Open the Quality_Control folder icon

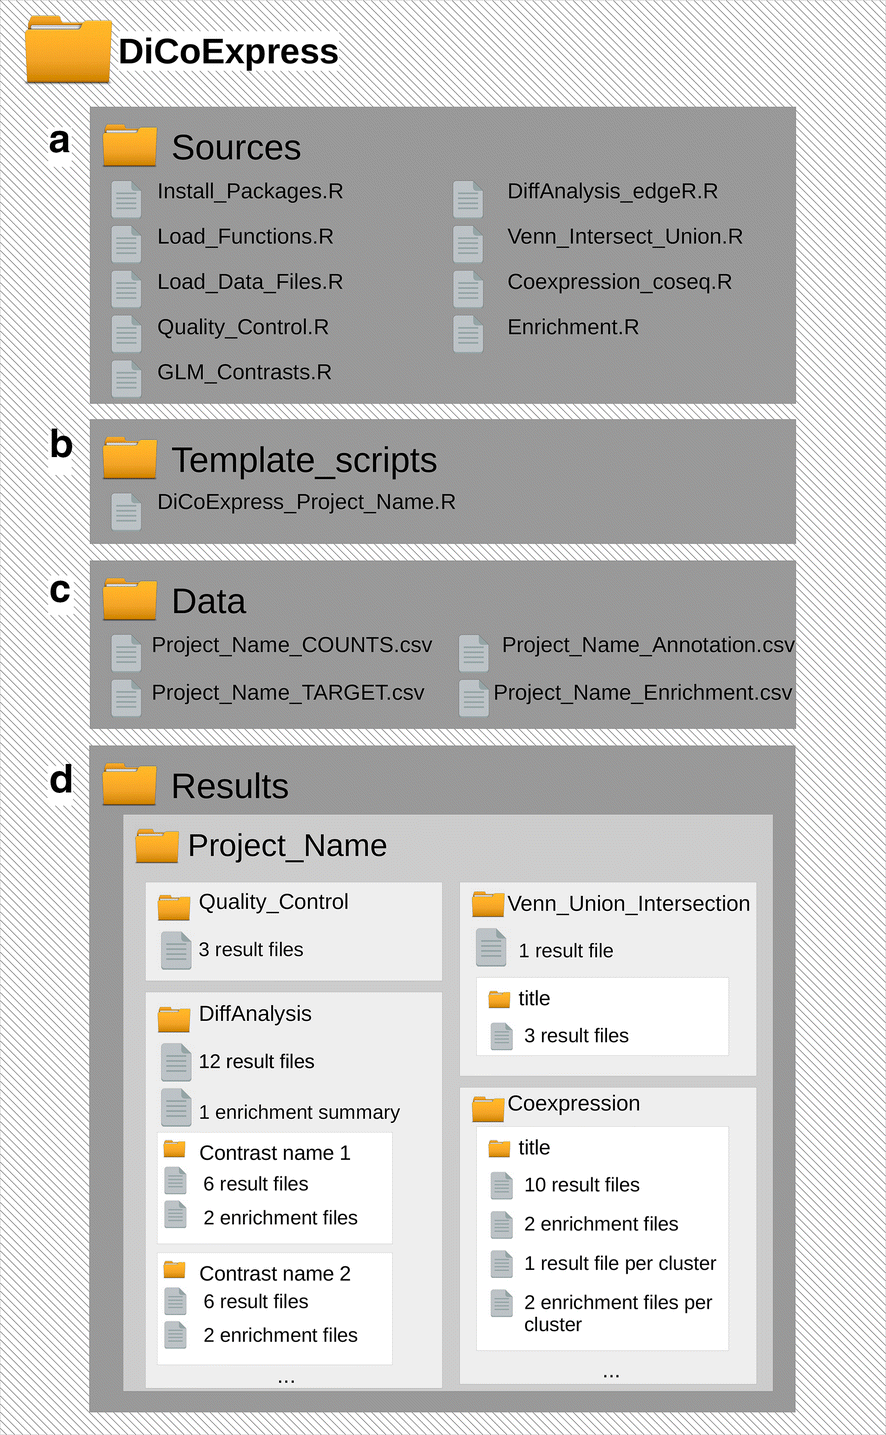174,907
